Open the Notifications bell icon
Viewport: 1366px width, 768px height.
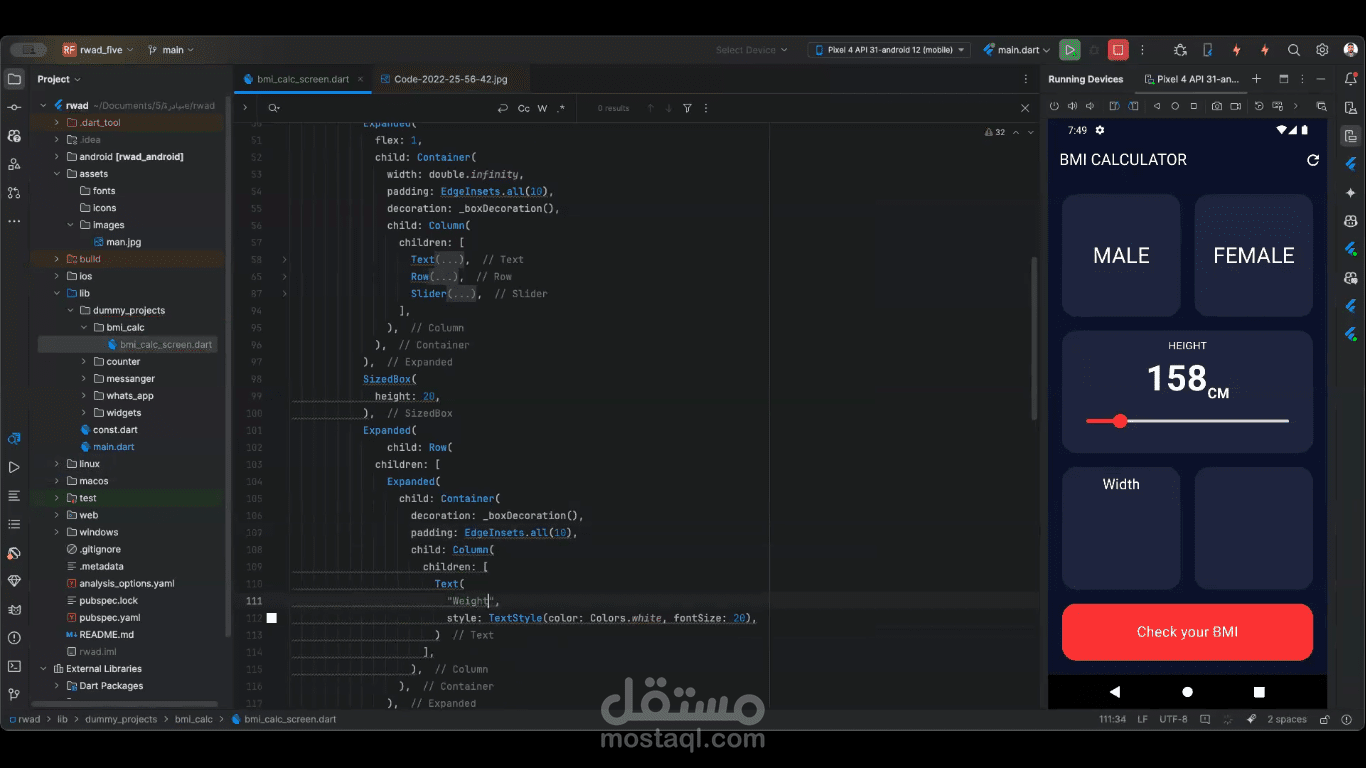coord(1351,79)
